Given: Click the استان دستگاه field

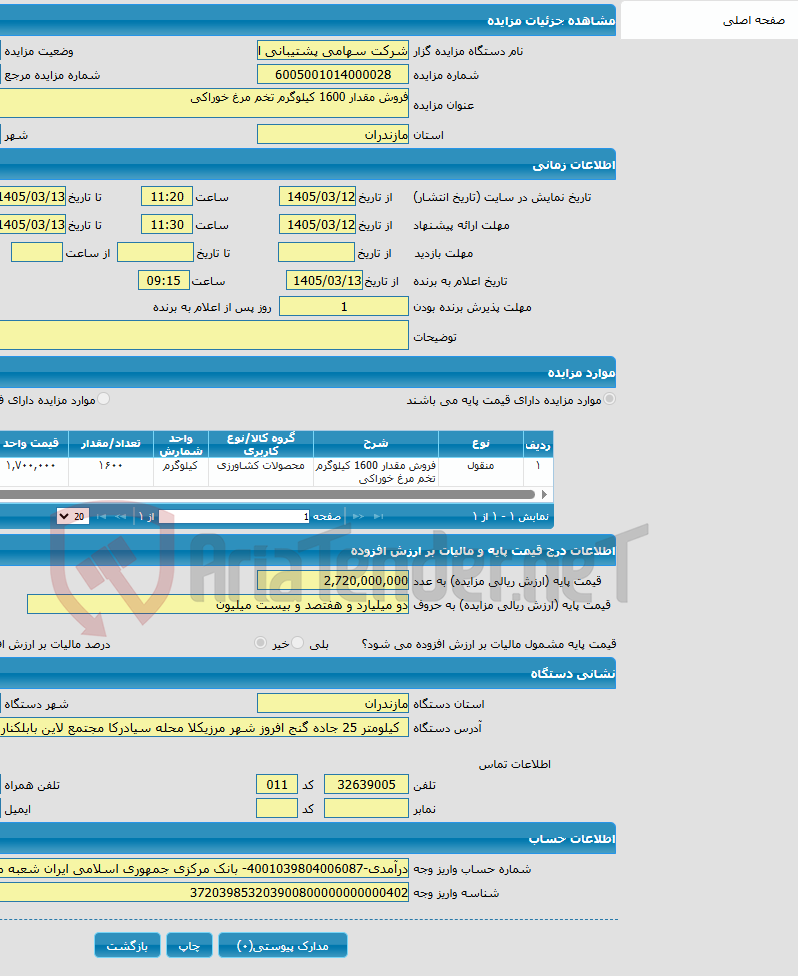Looking at the screenshot, I should 333,703.
